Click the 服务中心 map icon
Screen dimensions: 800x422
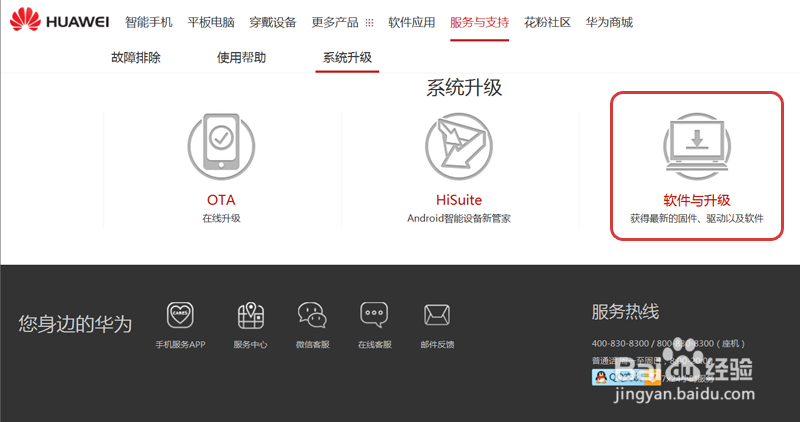pos(251,315)
